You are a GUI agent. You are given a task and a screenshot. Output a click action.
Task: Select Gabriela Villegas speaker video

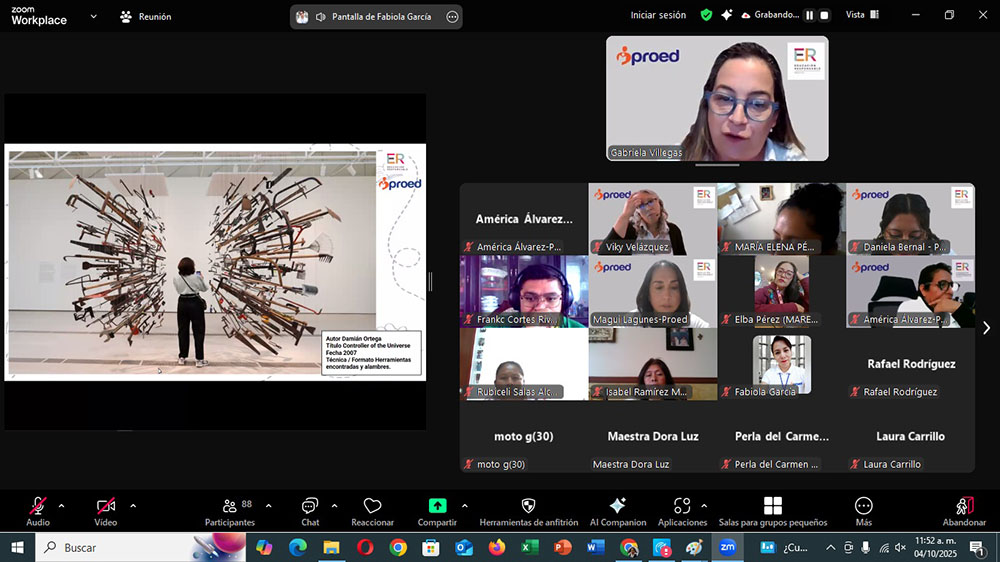click(717, 98)
